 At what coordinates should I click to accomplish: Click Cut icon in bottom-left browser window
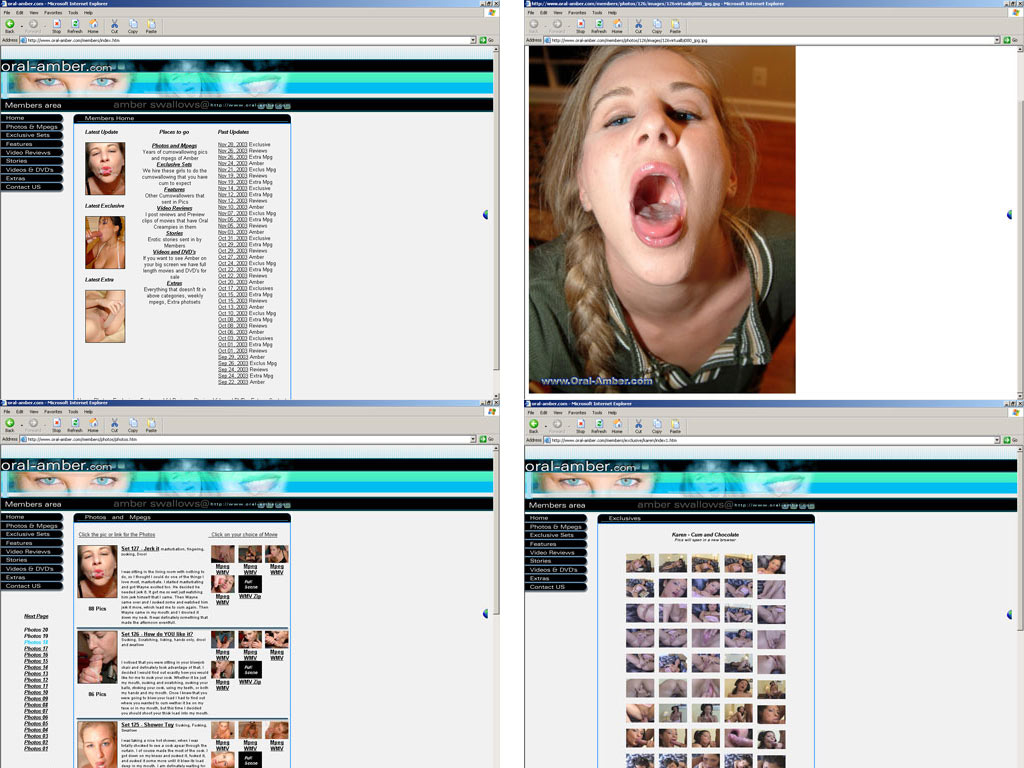pos(114,424)
